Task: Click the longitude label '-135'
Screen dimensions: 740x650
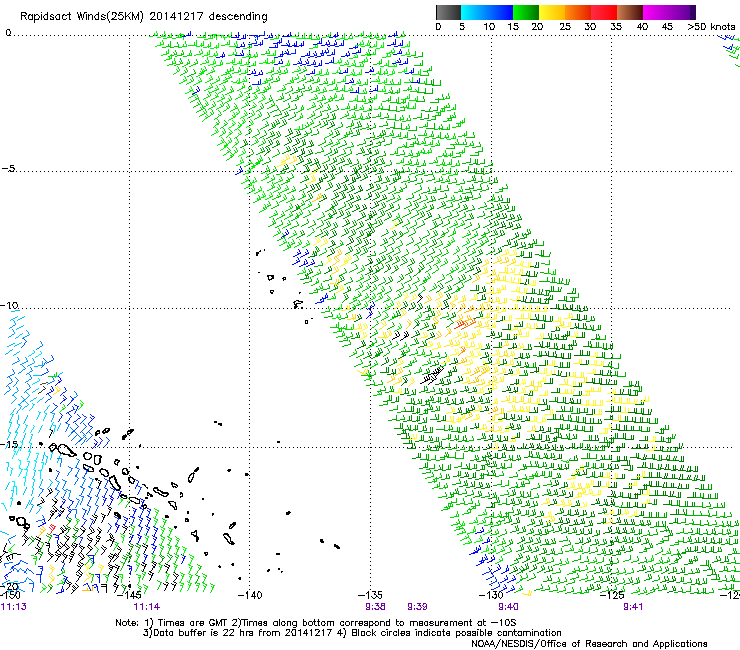Action: (370, 595)
